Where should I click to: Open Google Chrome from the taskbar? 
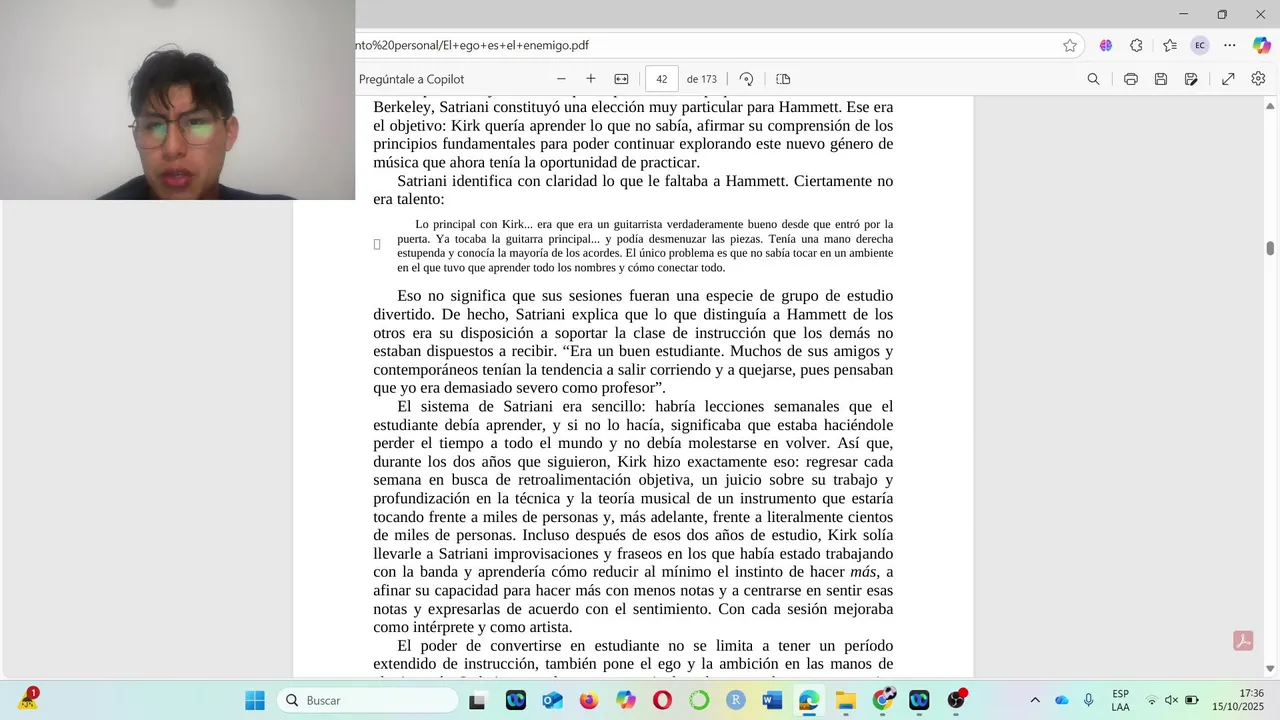(883, 700)
